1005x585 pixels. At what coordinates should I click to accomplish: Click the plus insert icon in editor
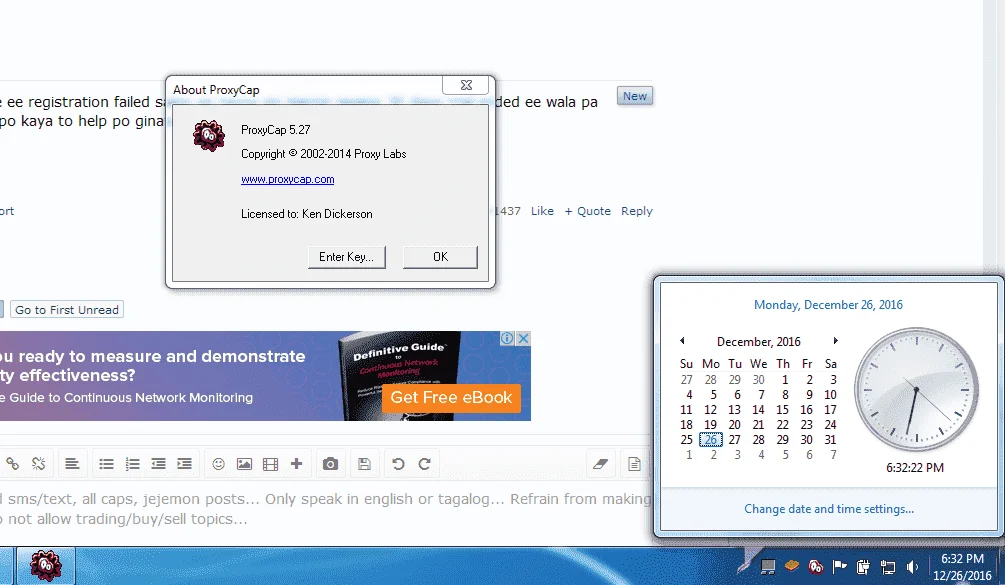296,463
